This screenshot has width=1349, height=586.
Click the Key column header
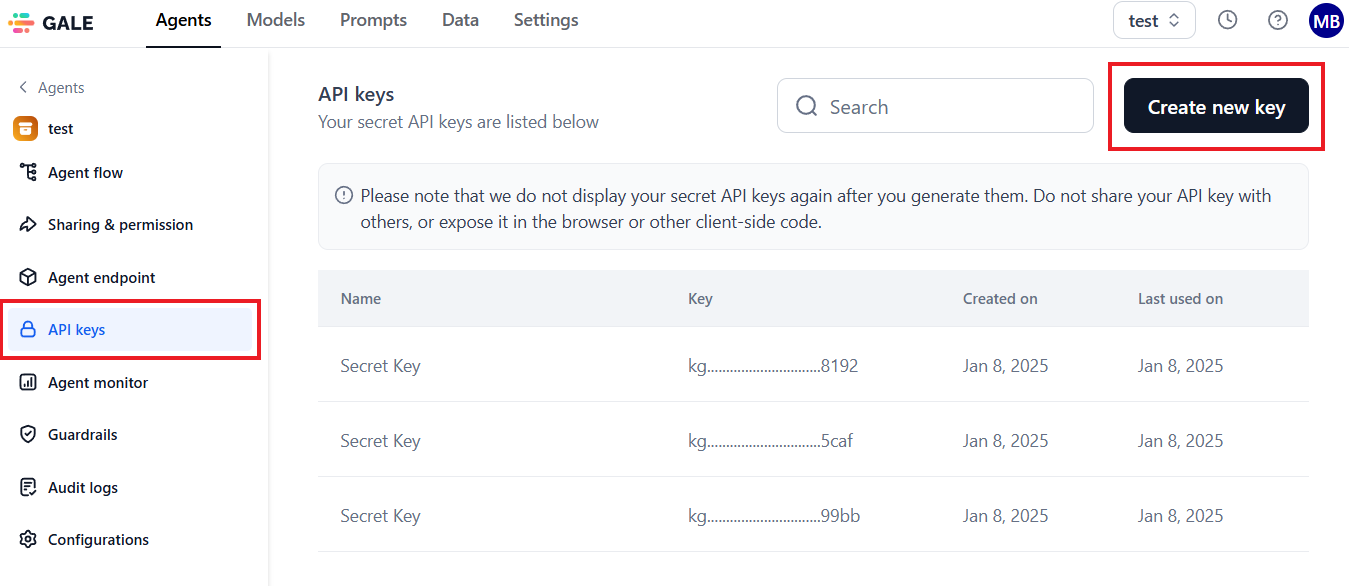(x=700, y=298)
